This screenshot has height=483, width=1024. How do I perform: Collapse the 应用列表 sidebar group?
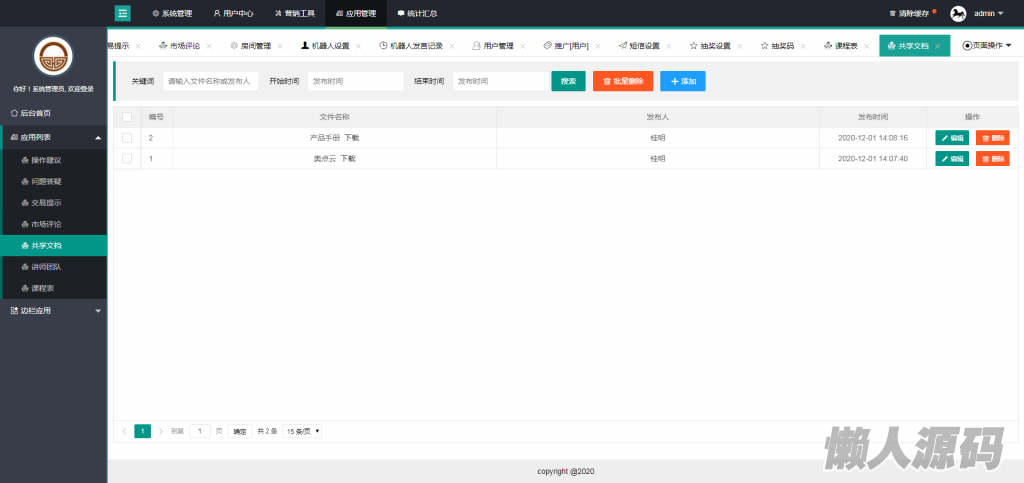pyautogui.click(x=97, y=137)
